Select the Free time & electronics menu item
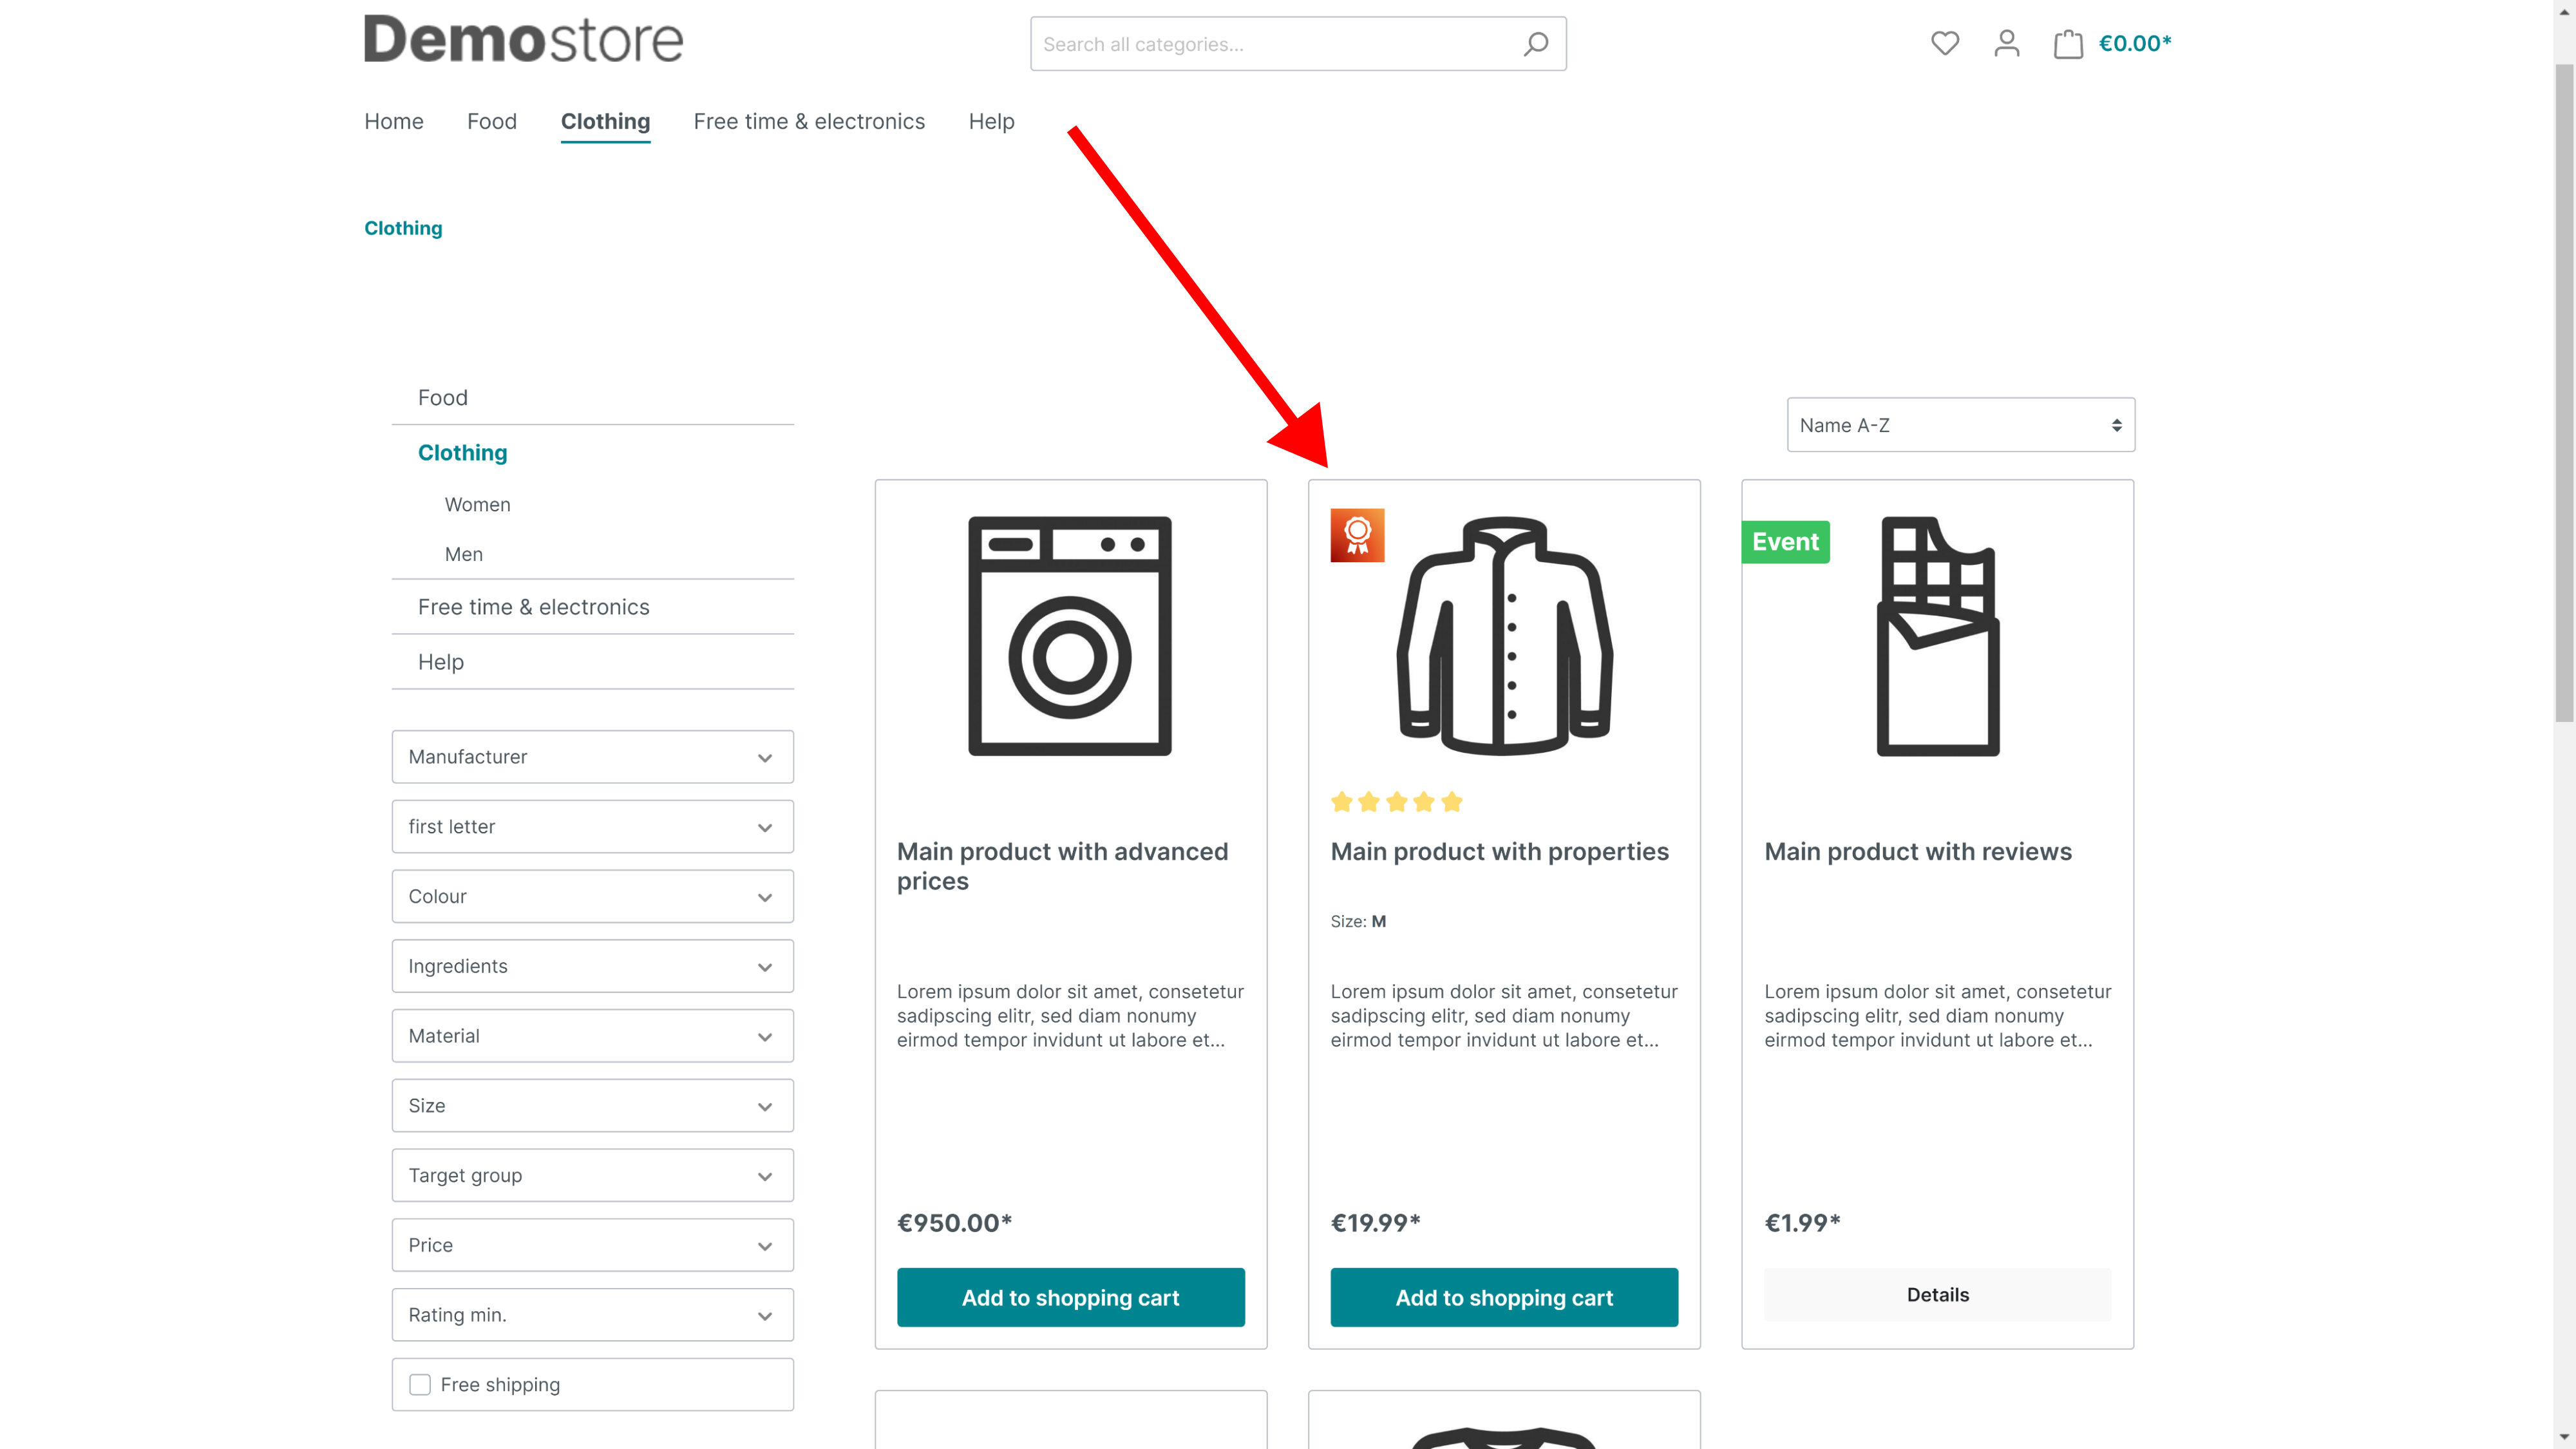 click(x=808, y=120)
